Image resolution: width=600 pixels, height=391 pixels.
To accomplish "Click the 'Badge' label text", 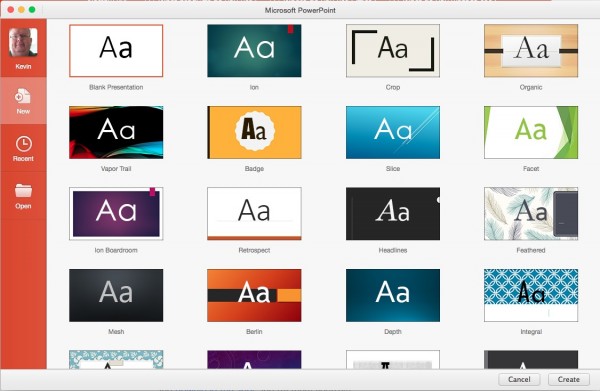I will (254, 169).
